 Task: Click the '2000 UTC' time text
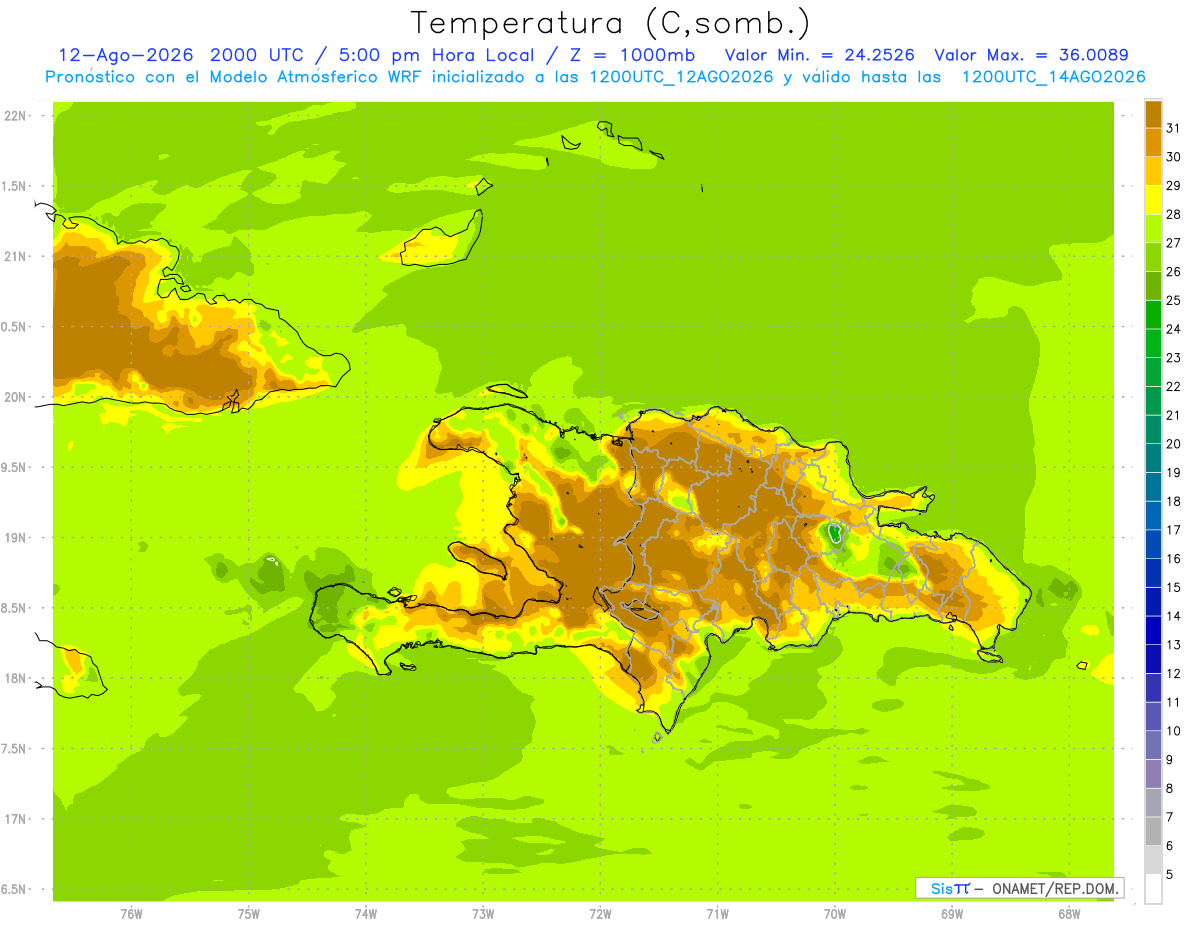coord(257,55)
